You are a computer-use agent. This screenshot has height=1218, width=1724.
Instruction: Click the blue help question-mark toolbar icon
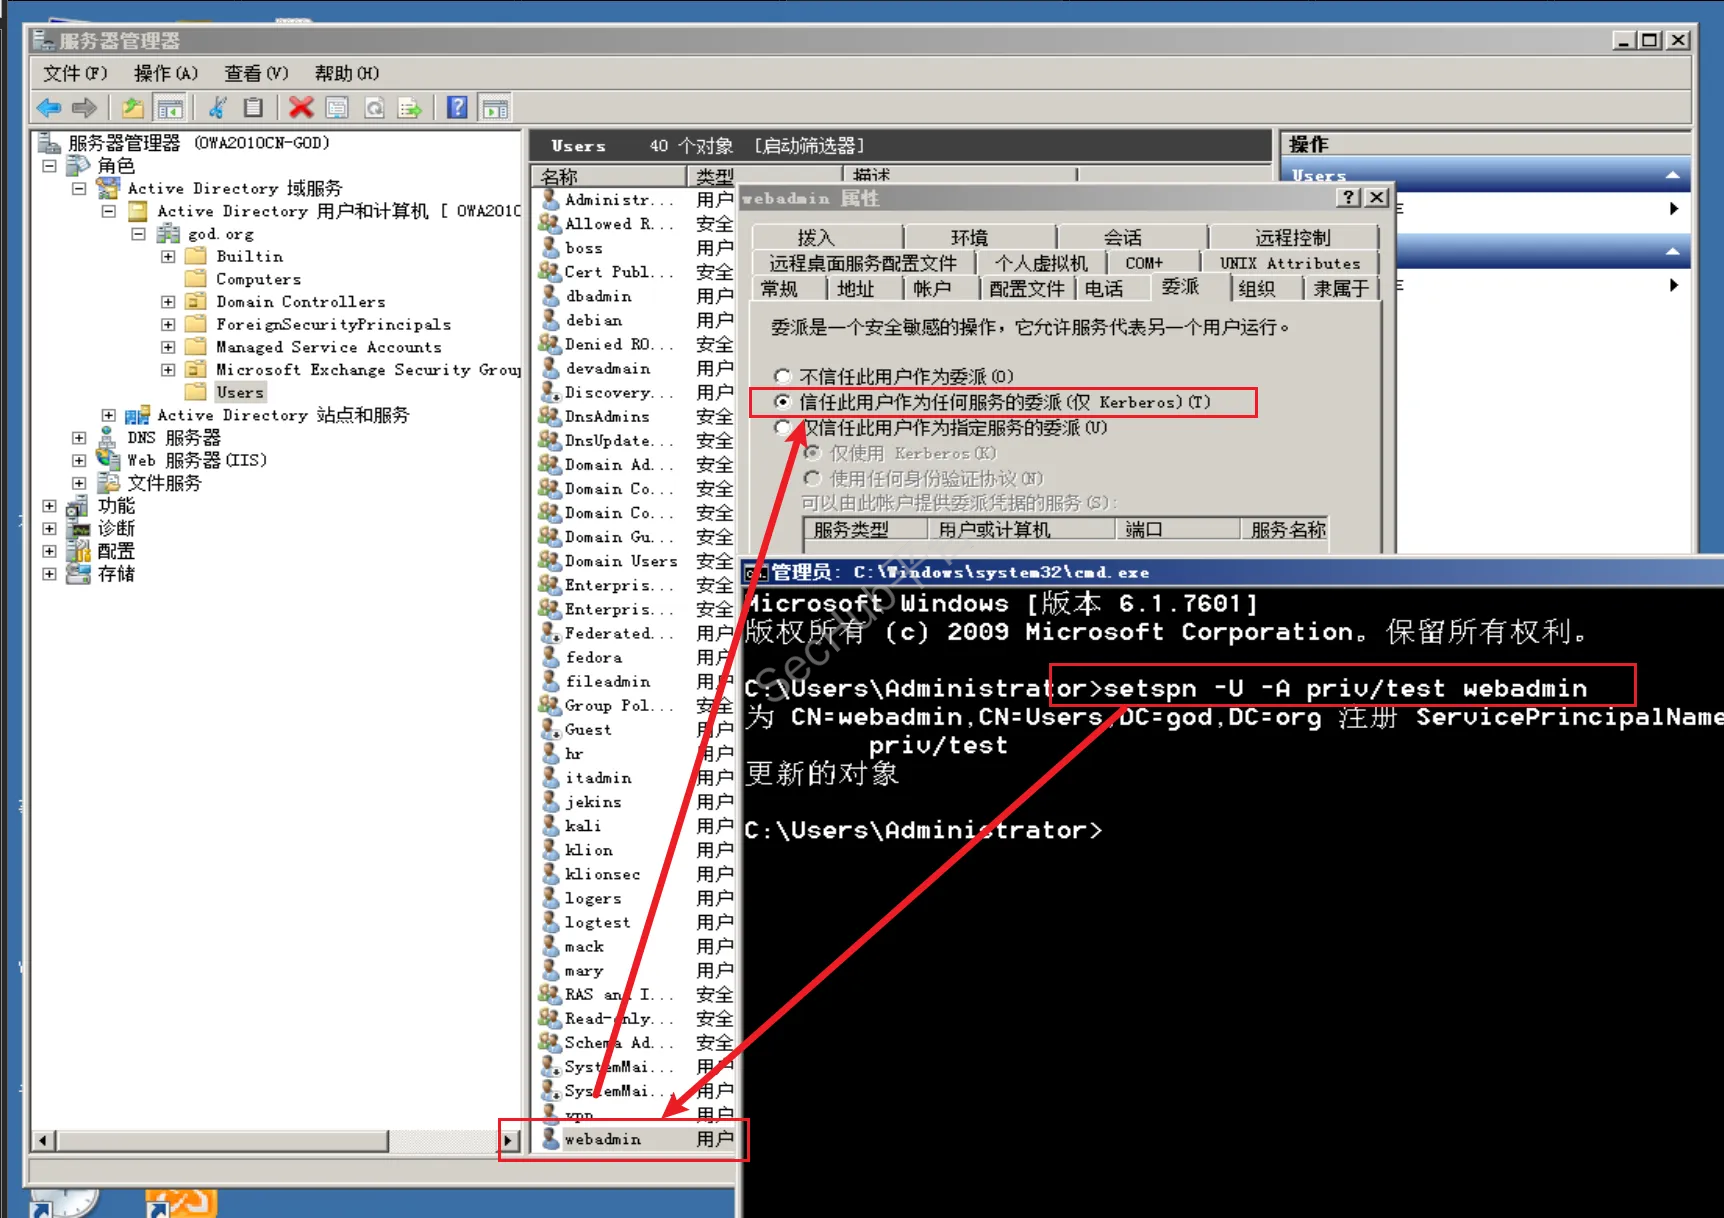pos(457,108)
